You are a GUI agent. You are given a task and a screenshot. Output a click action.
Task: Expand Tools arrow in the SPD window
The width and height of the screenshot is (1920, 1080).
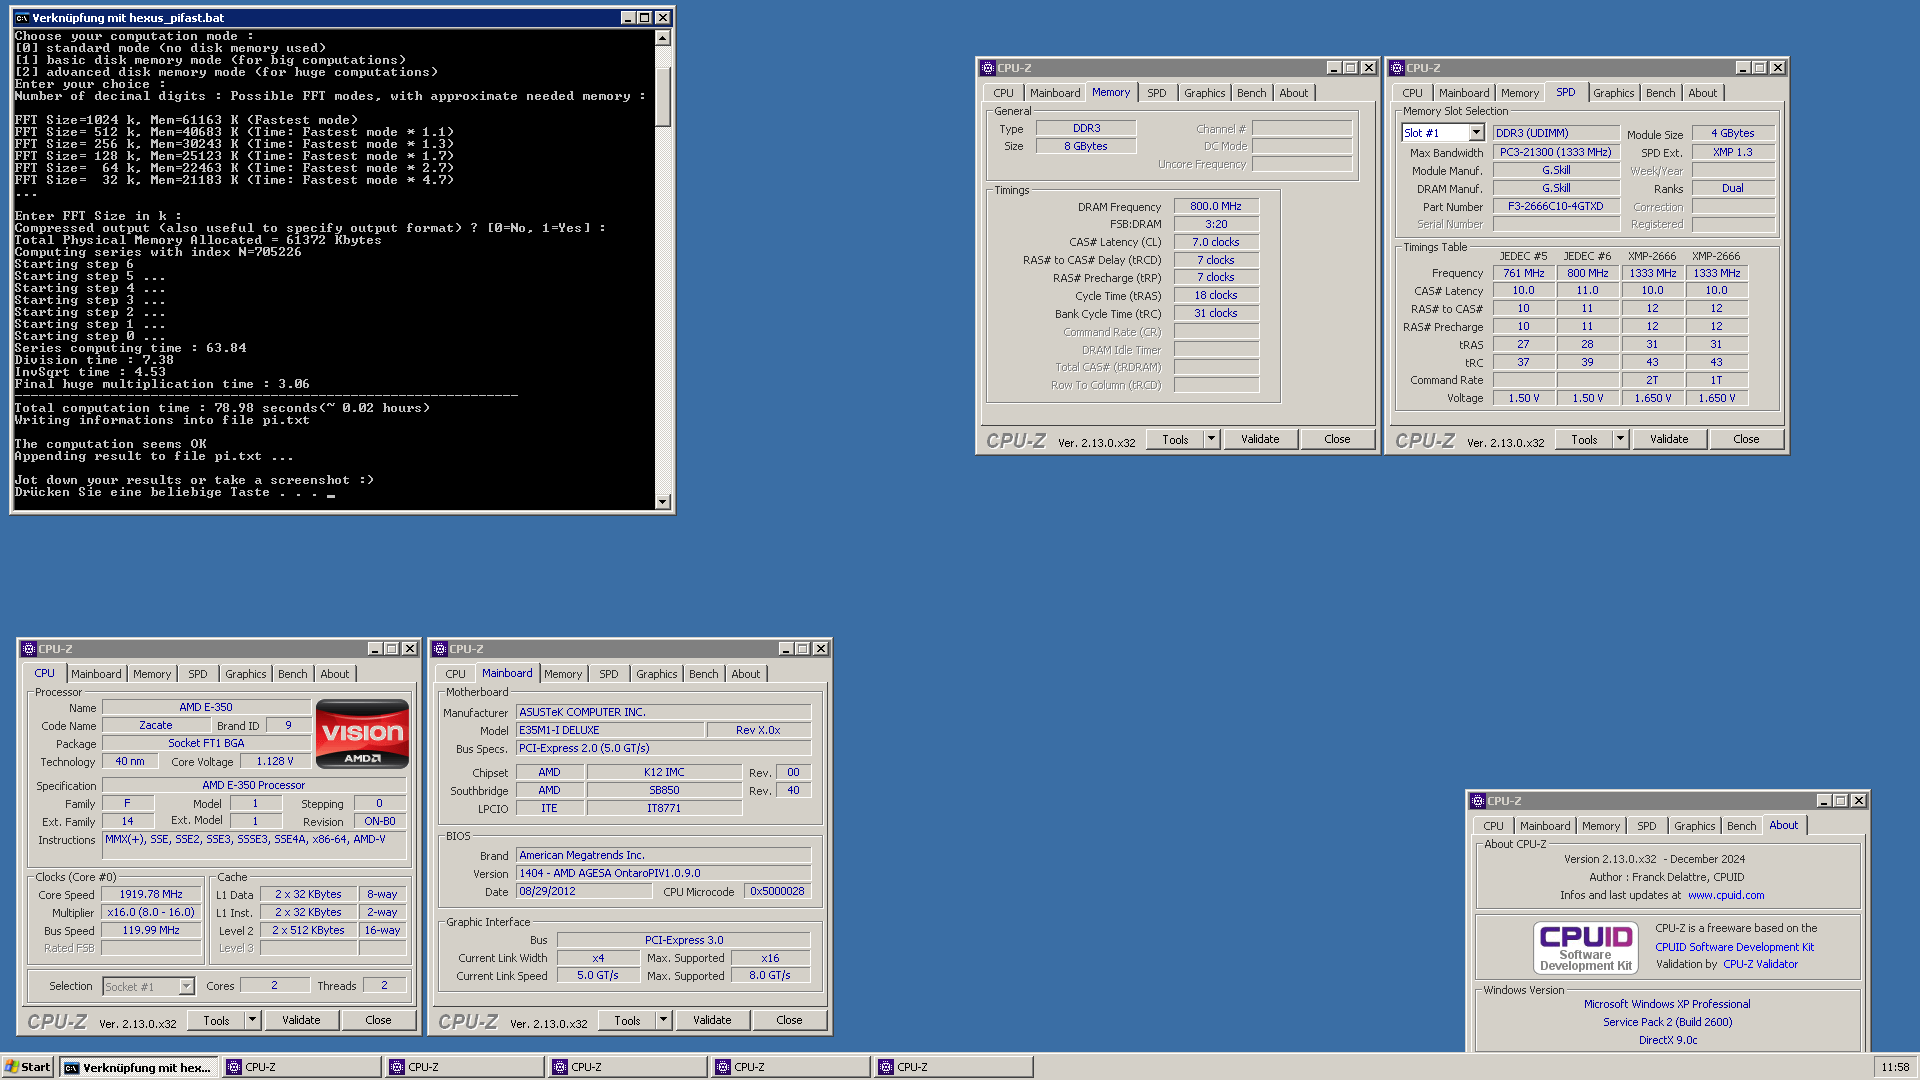click(1620, 439)
